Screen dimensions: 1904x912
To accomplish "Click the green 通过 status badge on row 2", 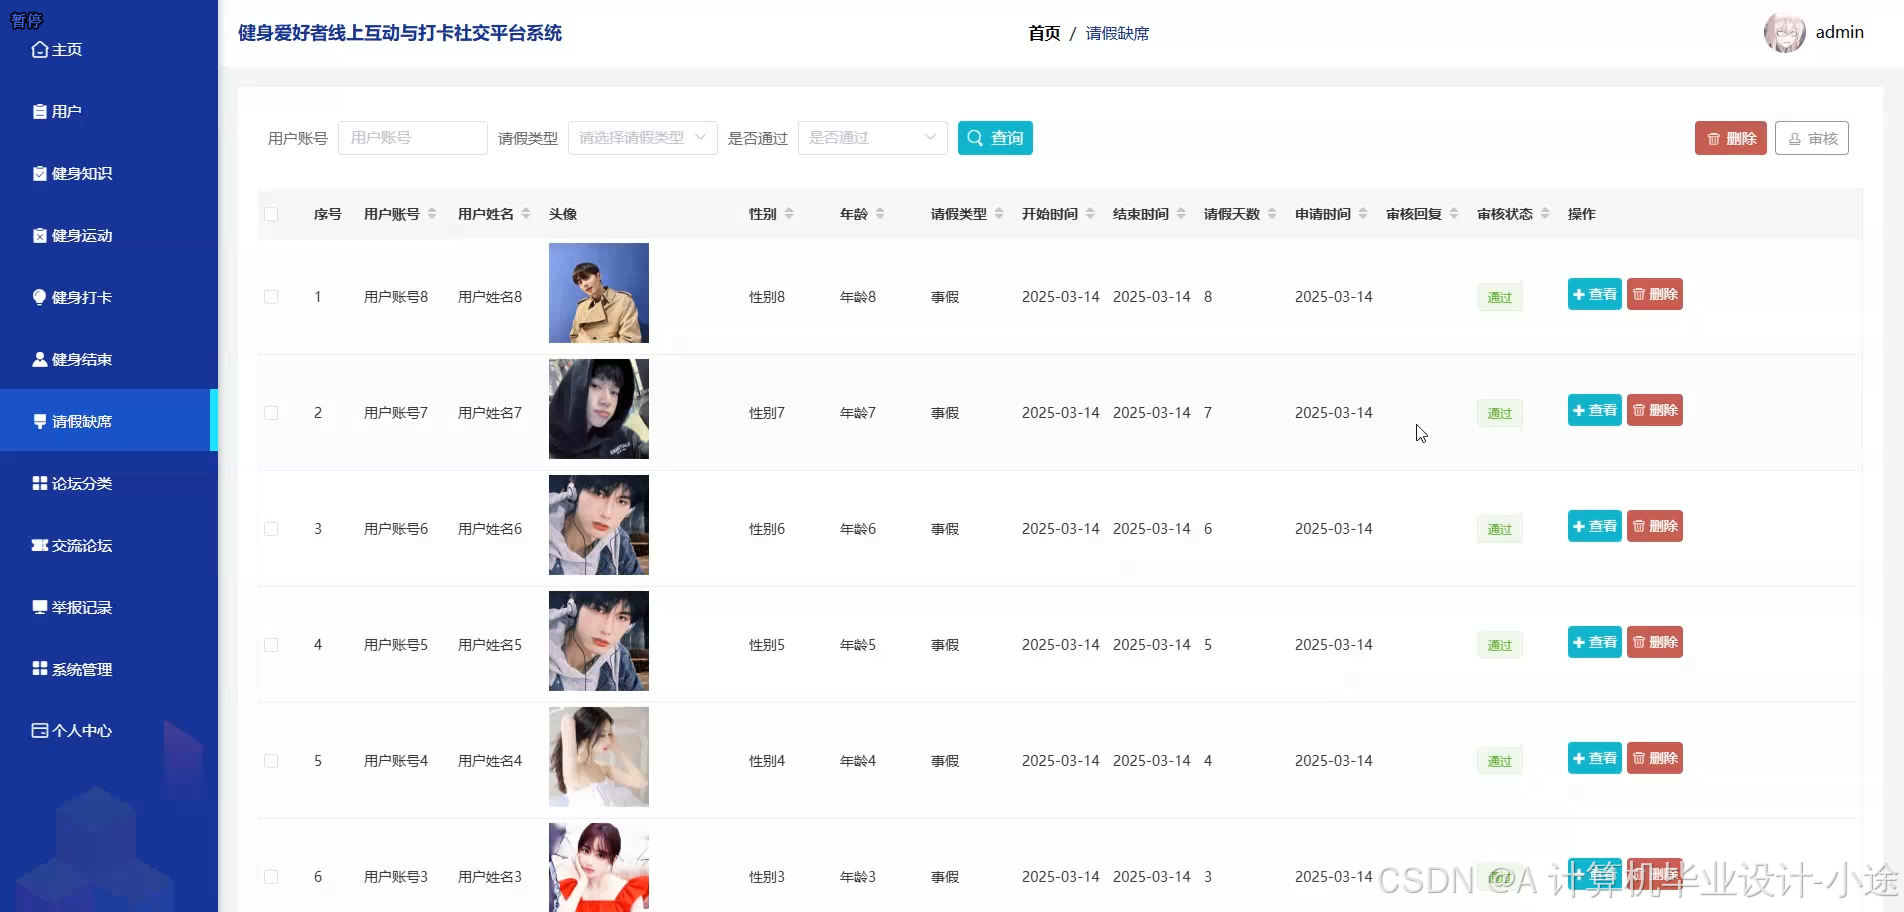I will click(1498, 412).
